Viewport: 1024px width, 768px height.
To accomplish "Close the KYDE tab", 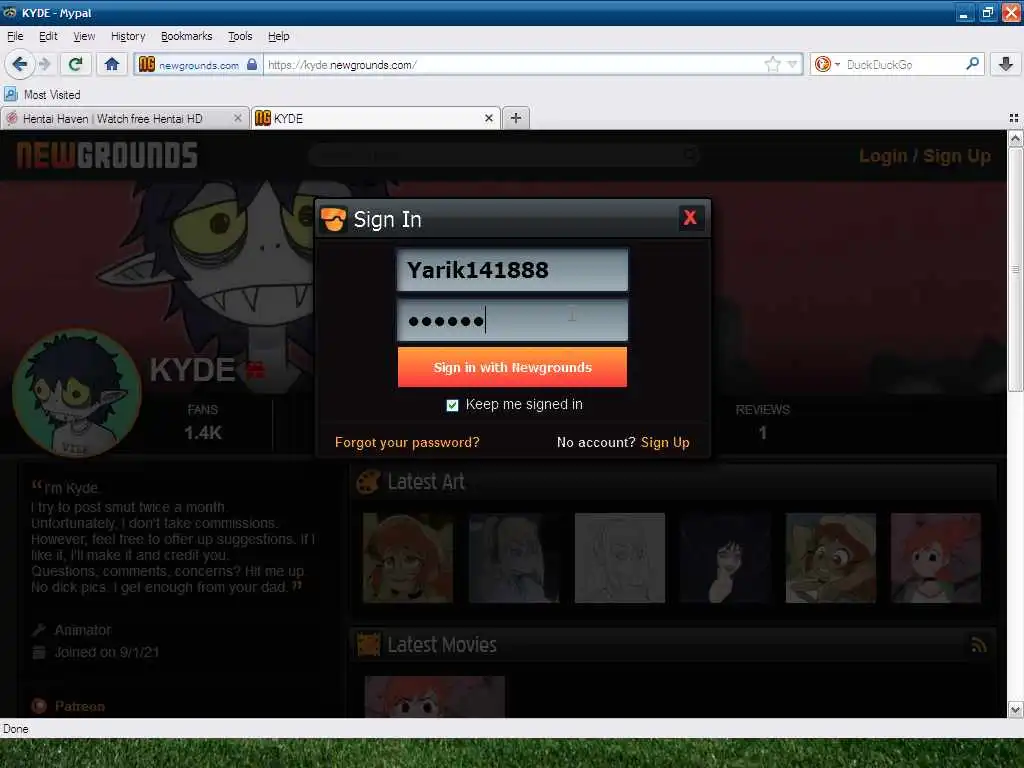I will (x=488, y=118).
